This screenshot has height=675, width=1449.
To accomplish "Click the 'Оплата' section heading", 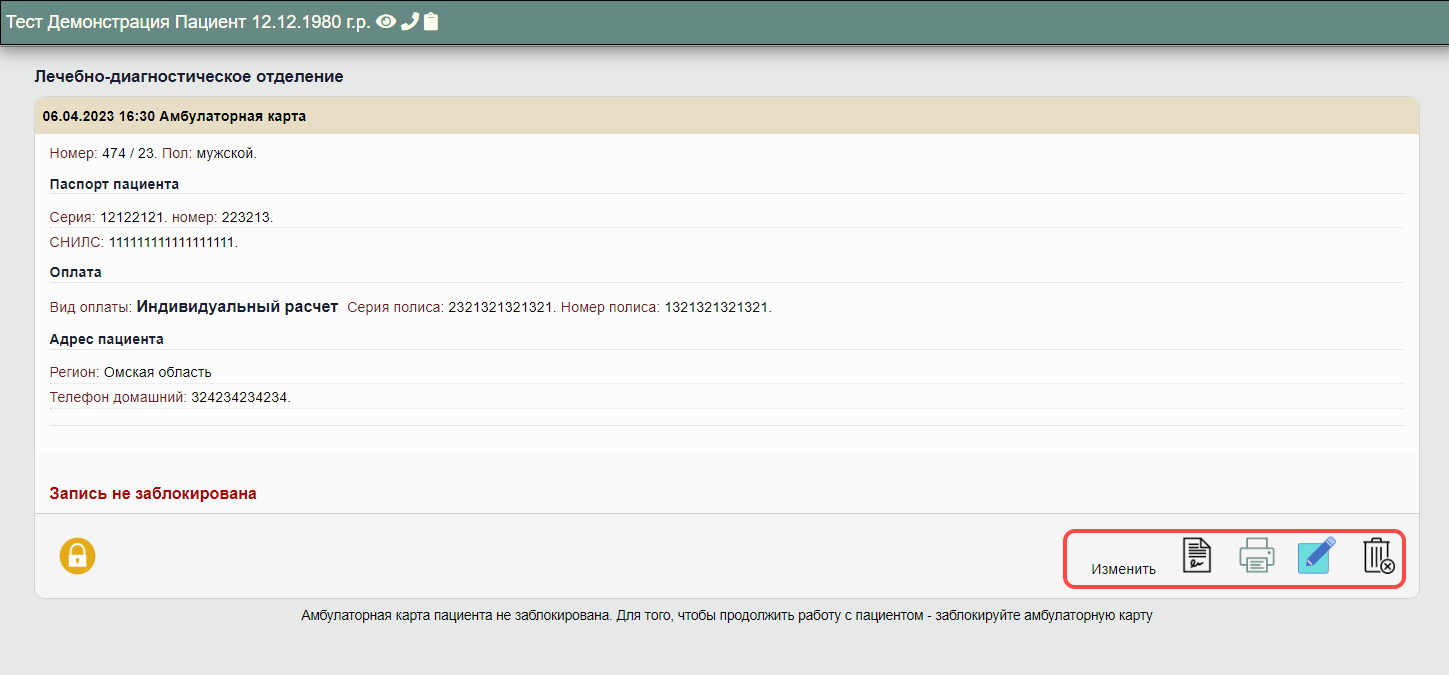I will 75,272.
